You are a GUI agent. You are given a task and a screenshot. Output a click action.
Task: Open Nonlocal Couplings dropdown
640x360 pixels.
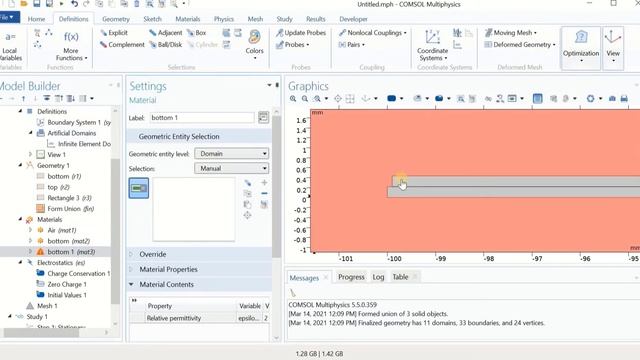click(x=373, y=33)
